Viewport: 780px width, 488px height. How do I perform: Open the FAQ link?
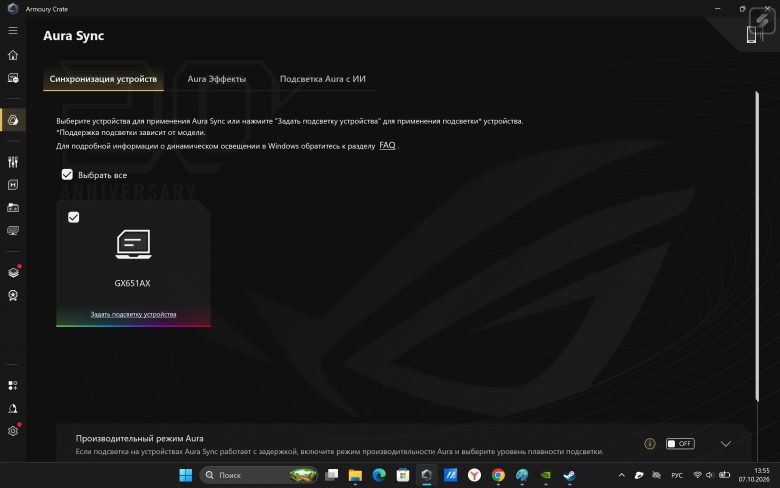coord(387,145)
